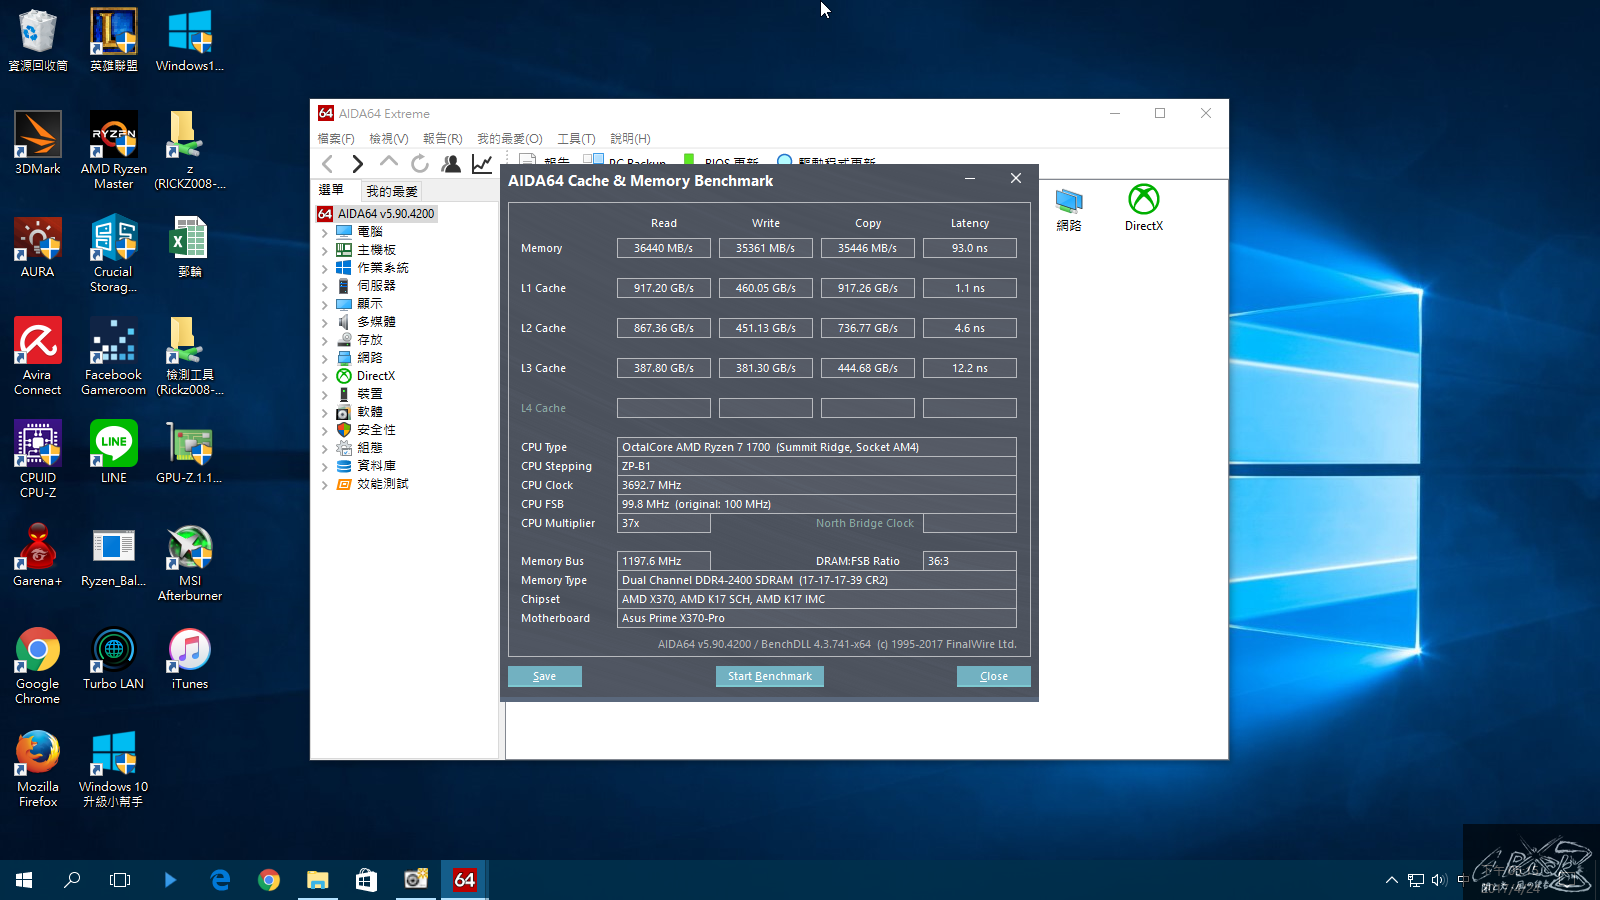Viewport: 1600px width, 900px height.
Task: Switch to the 我的最愛 tab
Action: point(392,191)
